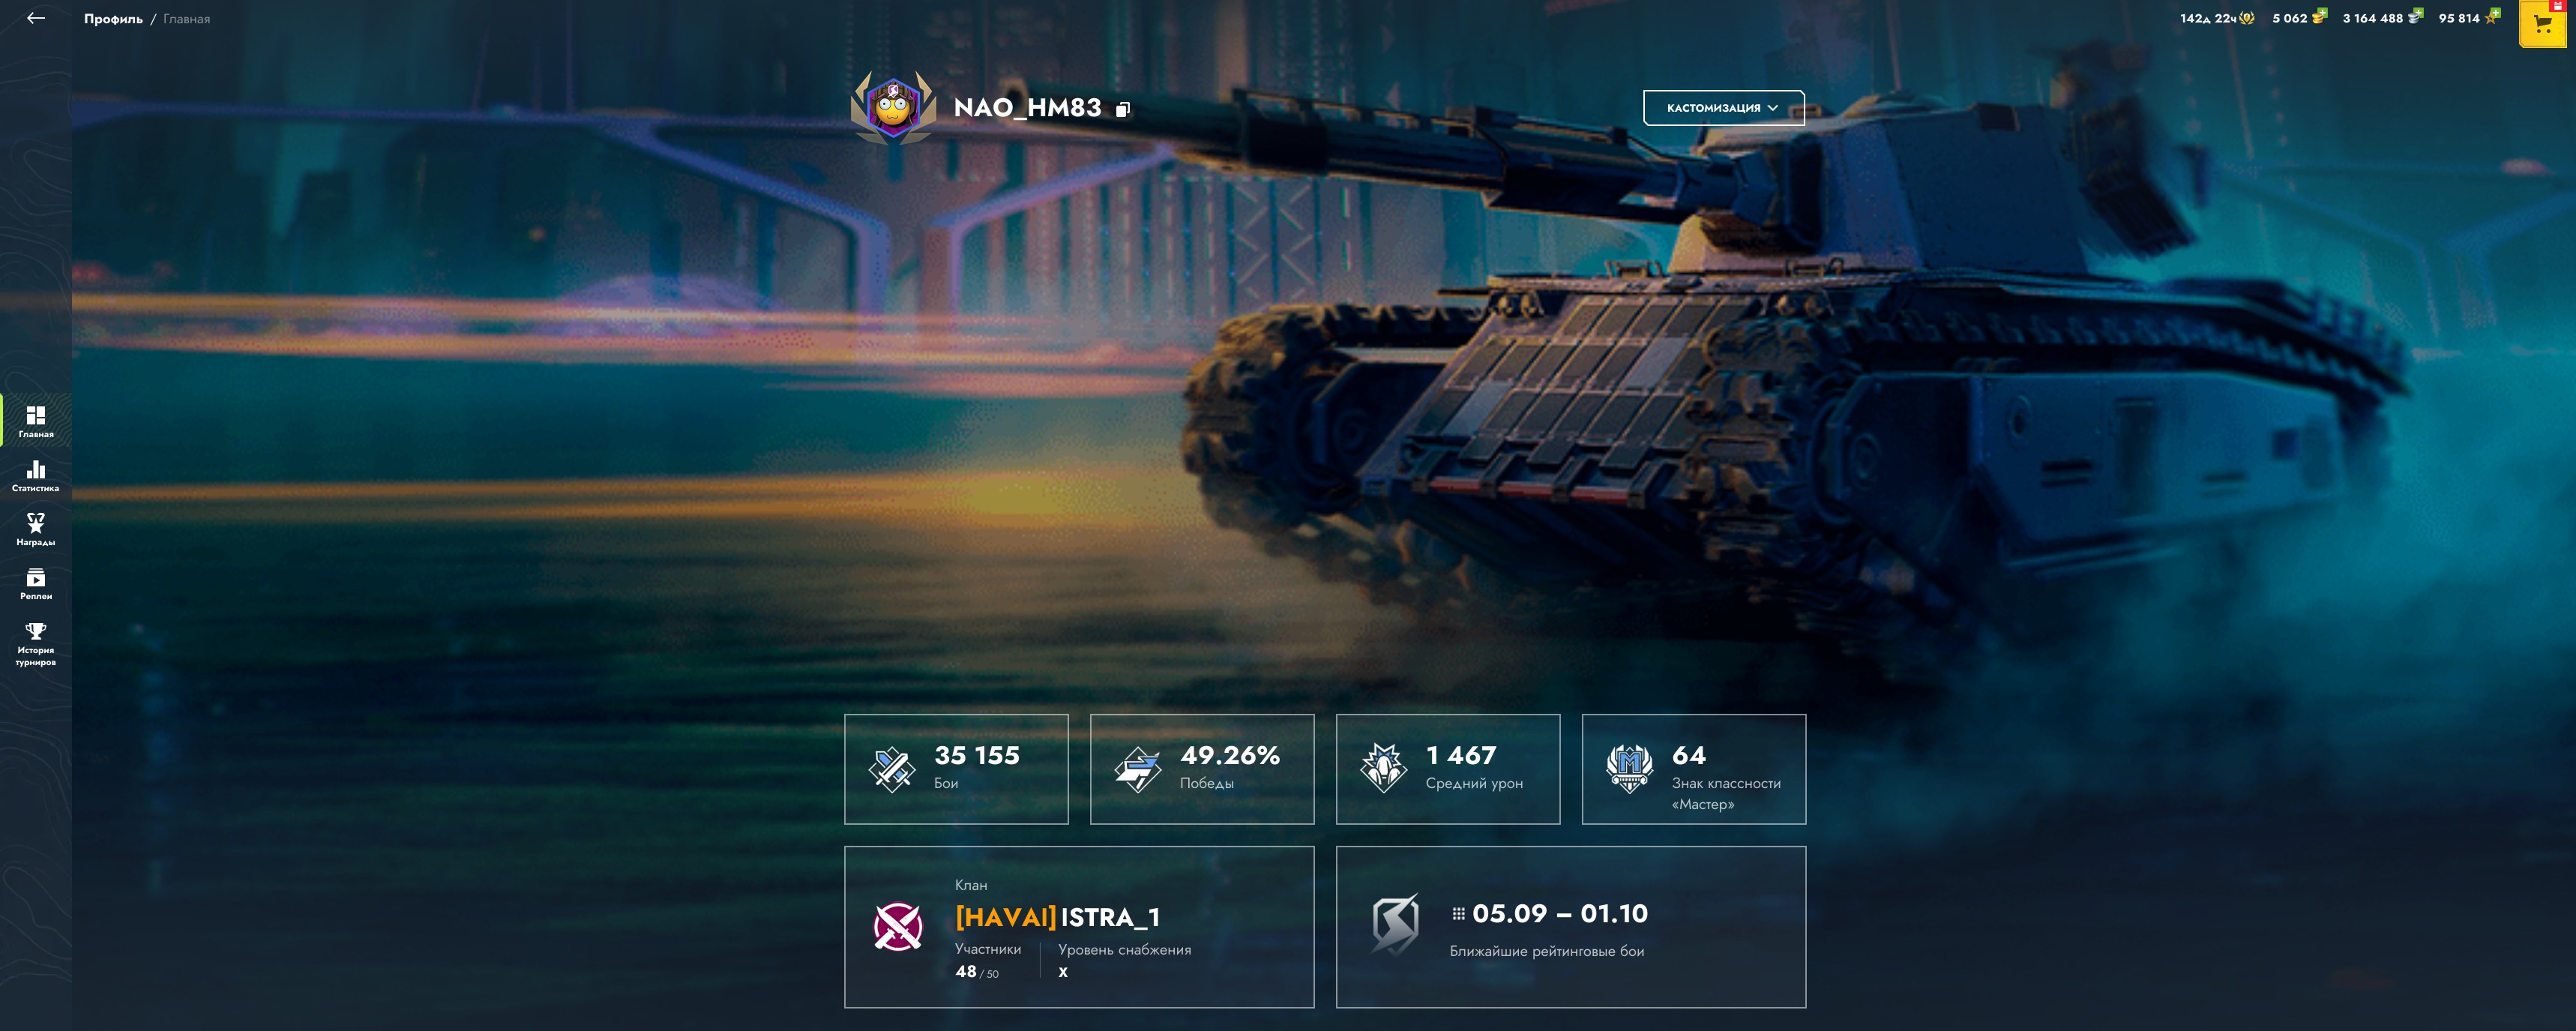
Task: Click the player avatar badge
Action: (893, 107)
